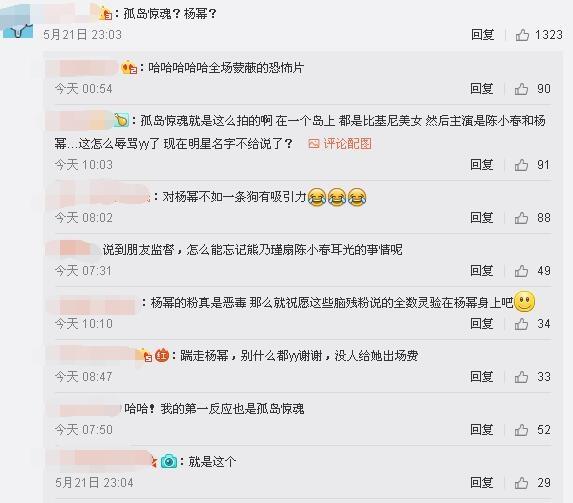Reply to the 今天 10:03 comment
This screenshot has width=573, height=503.
(482, 165)
